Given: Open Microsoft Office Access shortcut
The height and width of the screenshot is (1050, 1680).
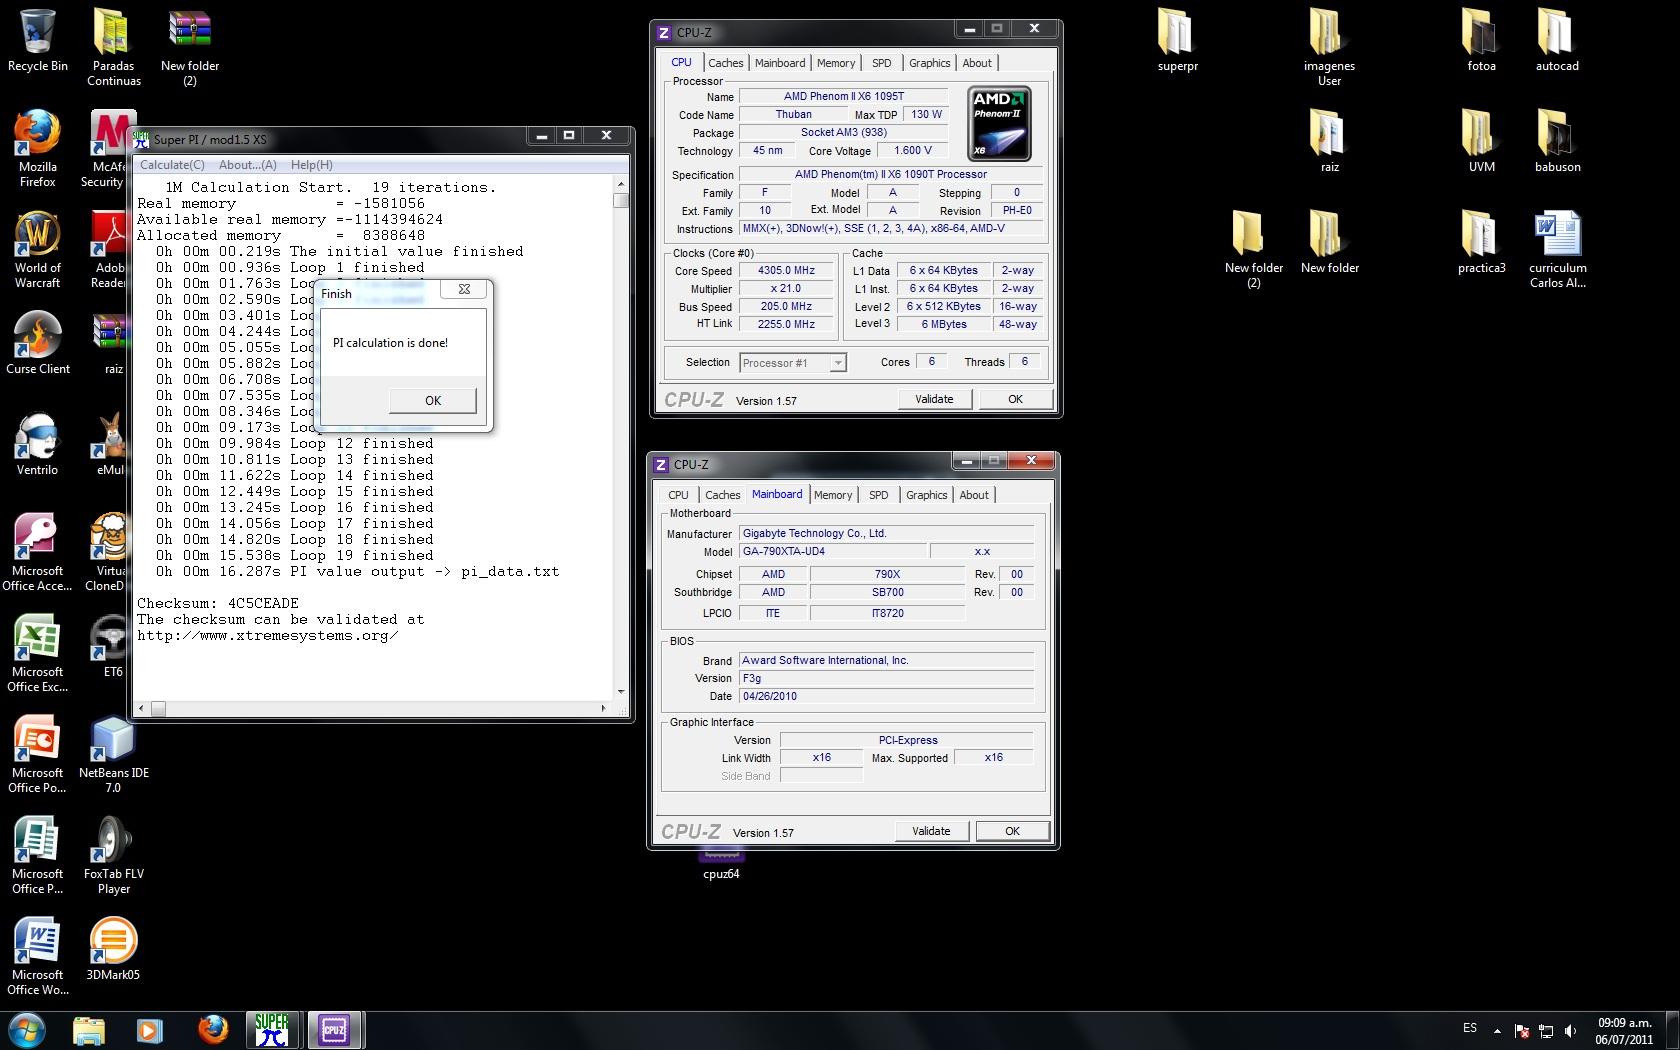Looking at the screenshot, I should point(38,552).
